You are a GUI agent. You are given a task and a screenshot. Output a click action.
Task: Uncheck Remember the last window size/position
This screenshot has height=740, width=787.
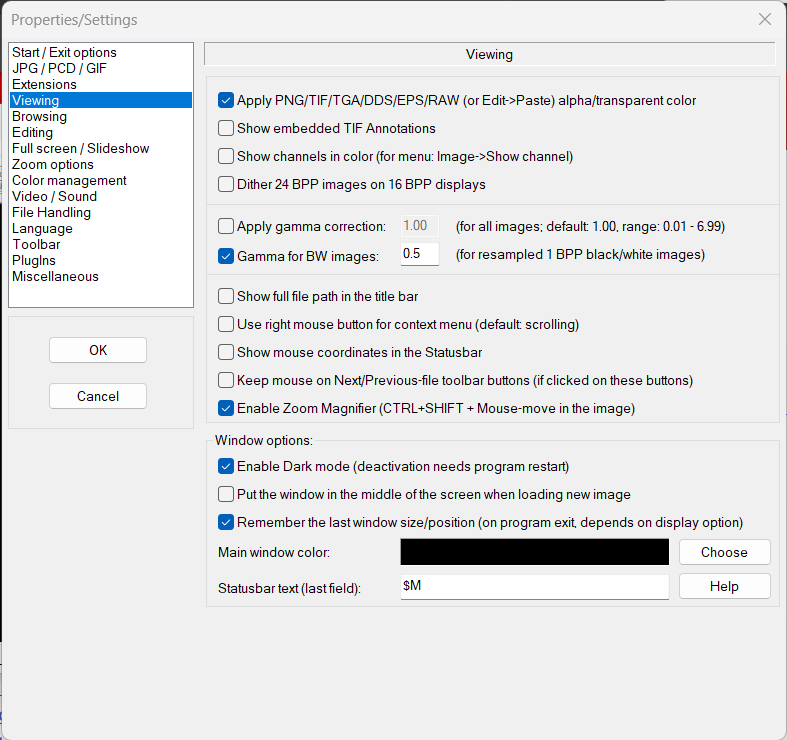pyautogui.click(x=226, y=522)
